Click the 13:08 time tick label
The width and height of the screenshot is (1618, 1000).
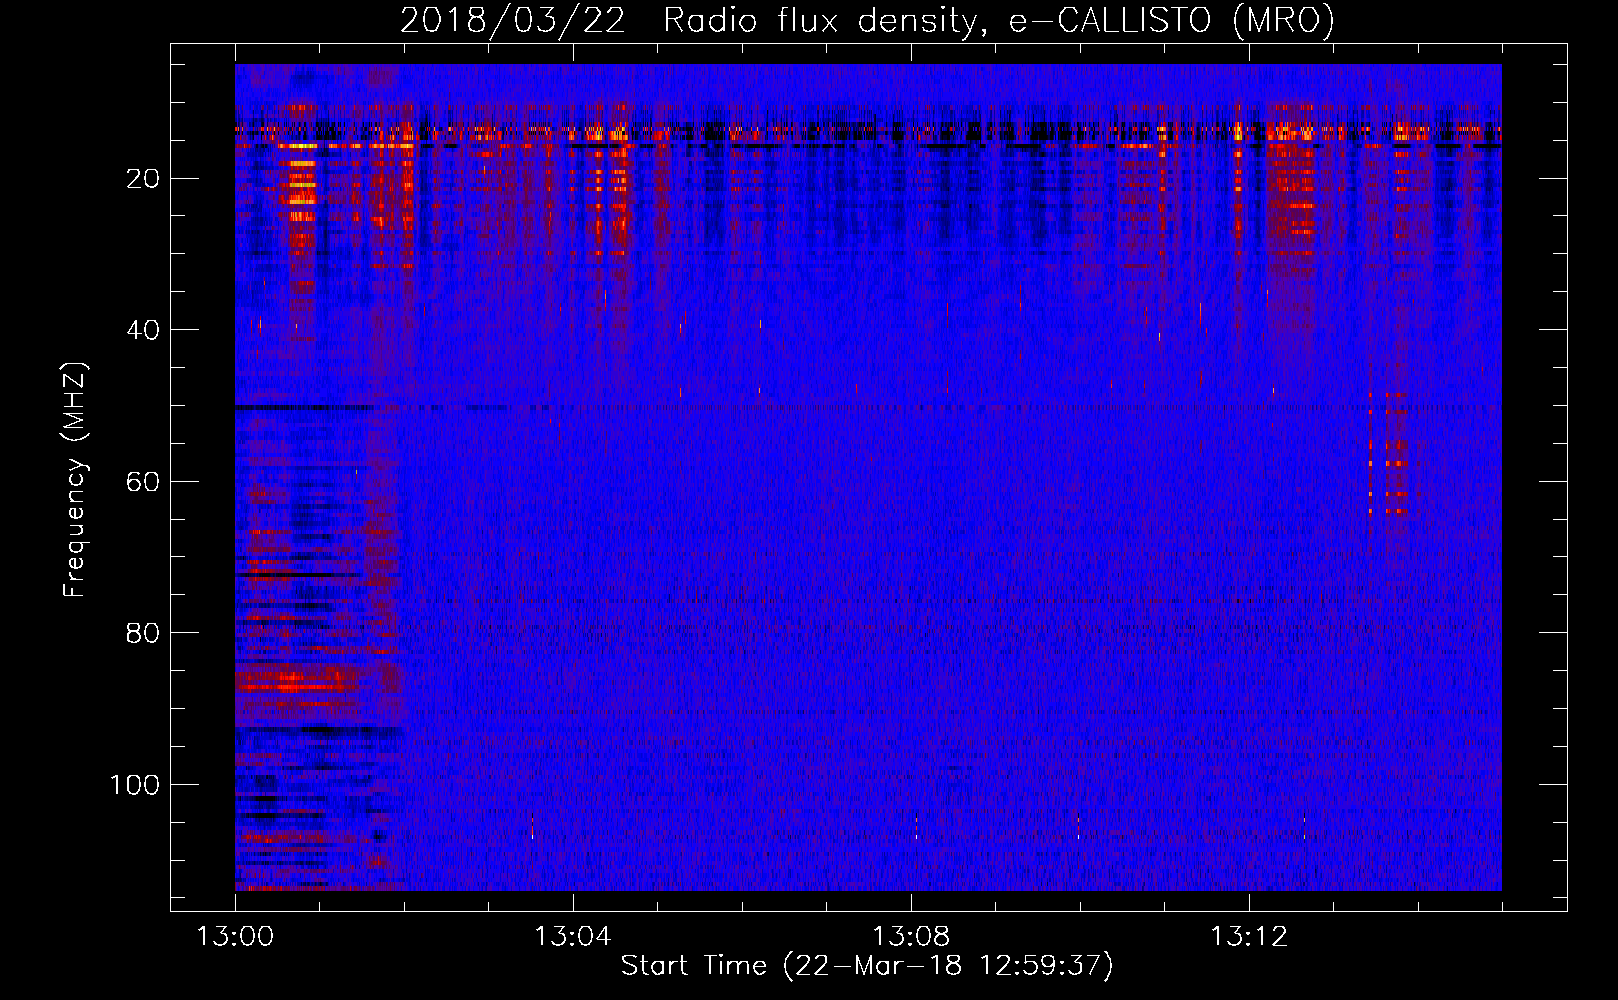click(911, 937)
